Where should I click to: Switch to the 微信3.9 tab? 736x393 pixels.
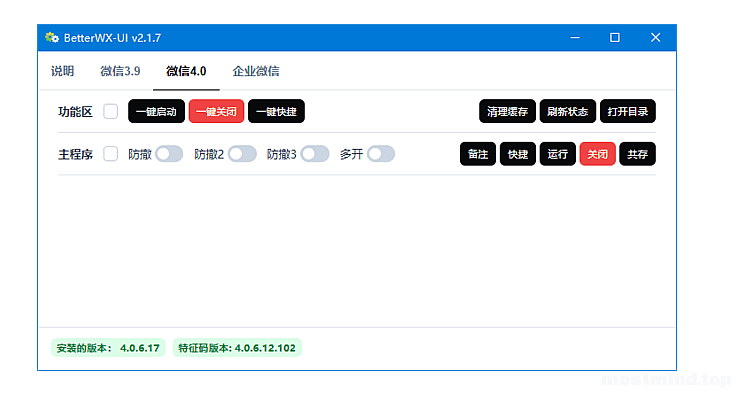tap(120, 71)
